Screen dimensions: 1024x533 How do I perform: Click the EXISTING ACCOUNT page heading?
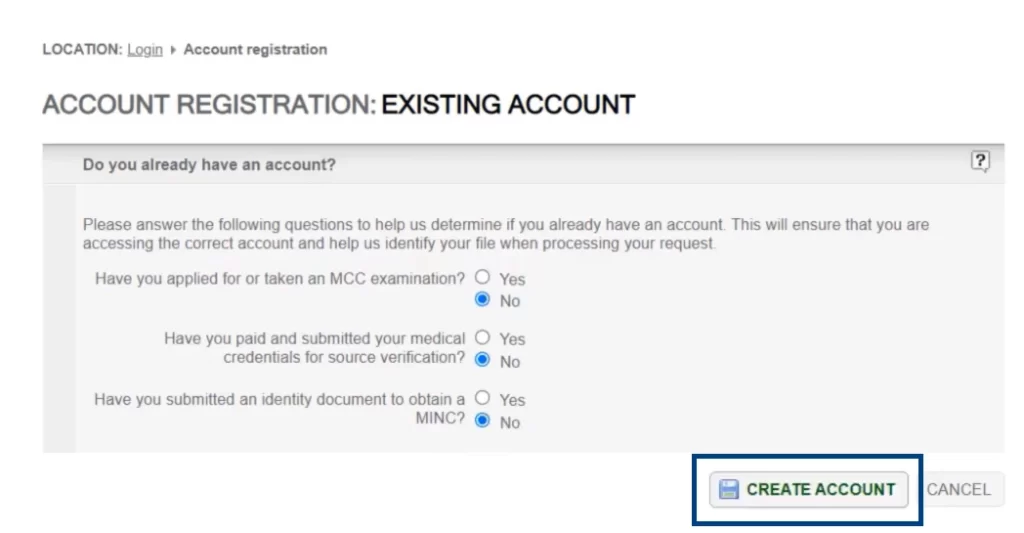(508, 105)
